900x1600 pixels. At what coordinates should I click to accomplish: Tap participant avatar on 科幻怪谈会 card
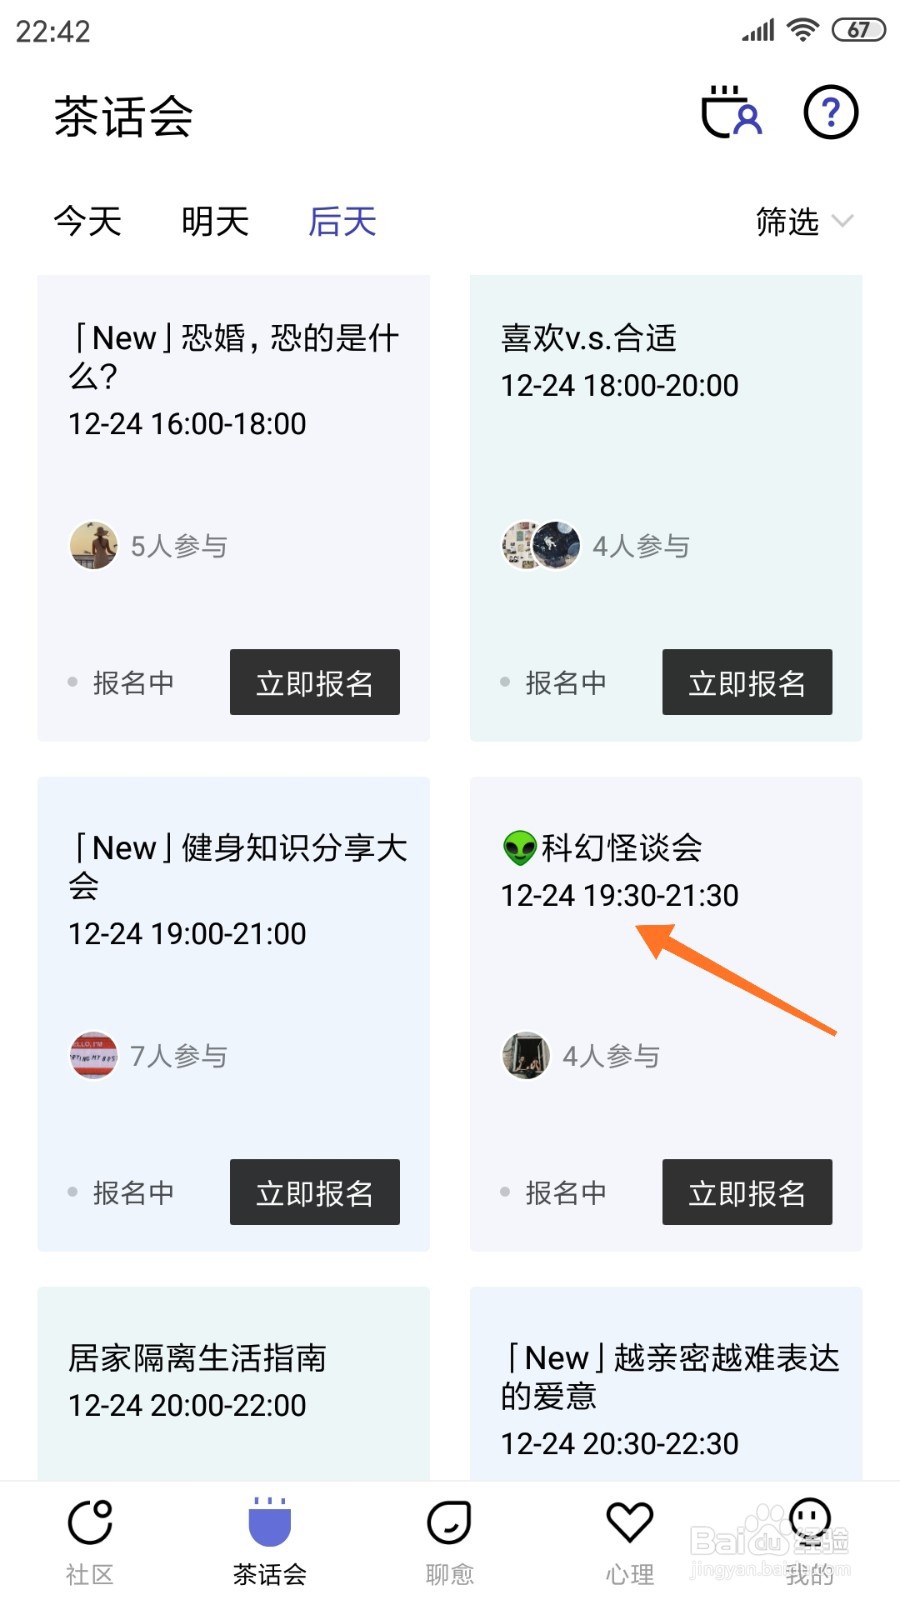(526, 1055)
